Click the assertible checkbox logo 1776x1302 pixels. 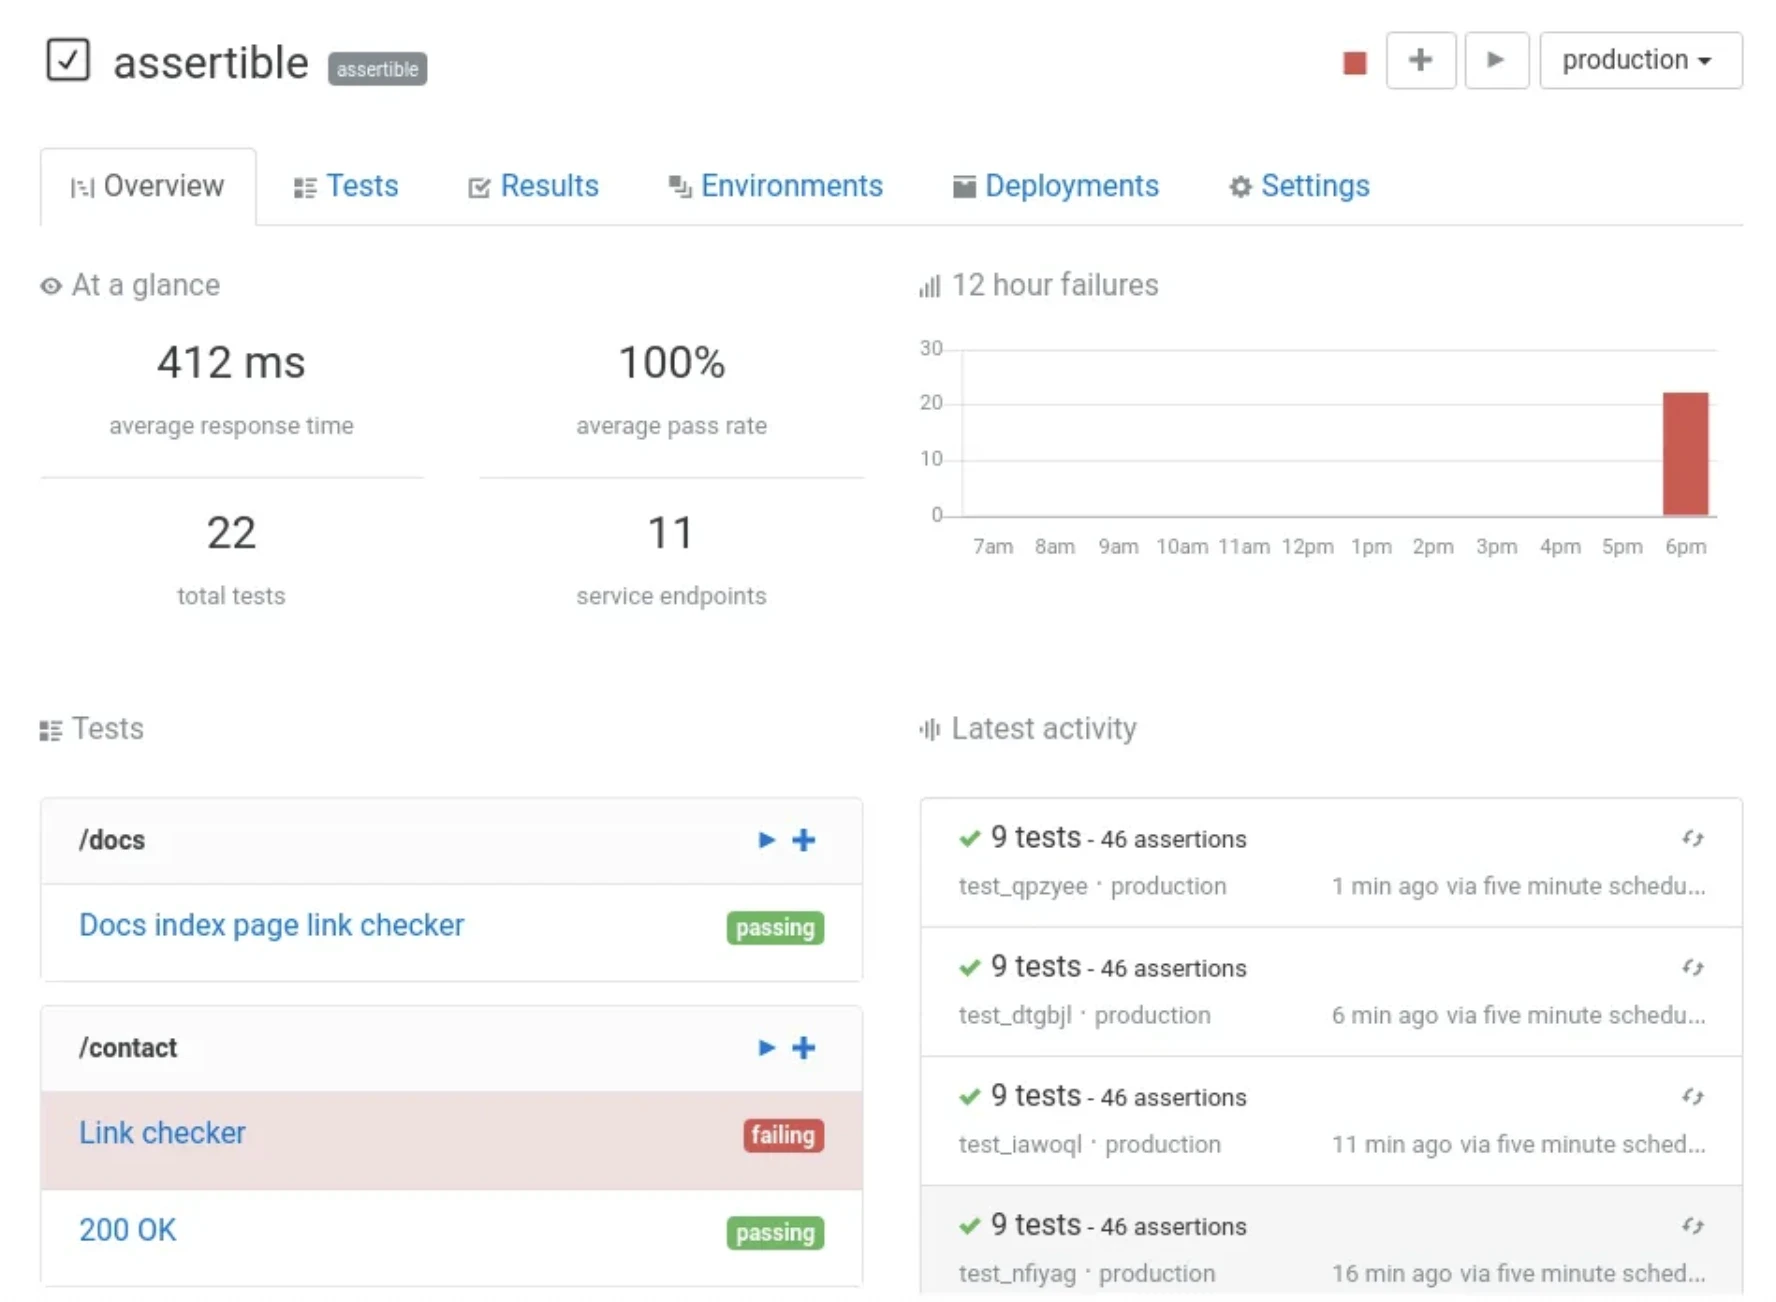pyautogui.click(x=68, y=61)
